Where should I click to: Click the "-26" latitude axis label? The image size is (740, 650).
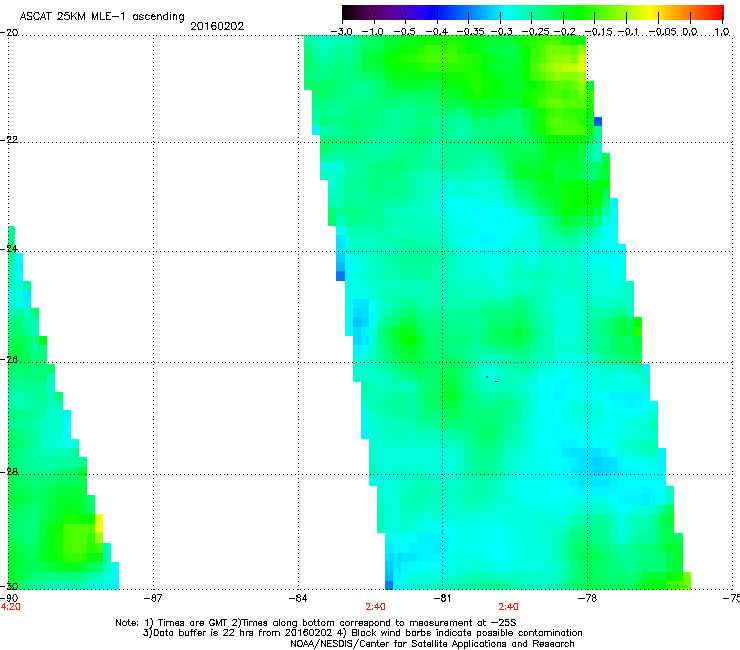tap(9, 359)
